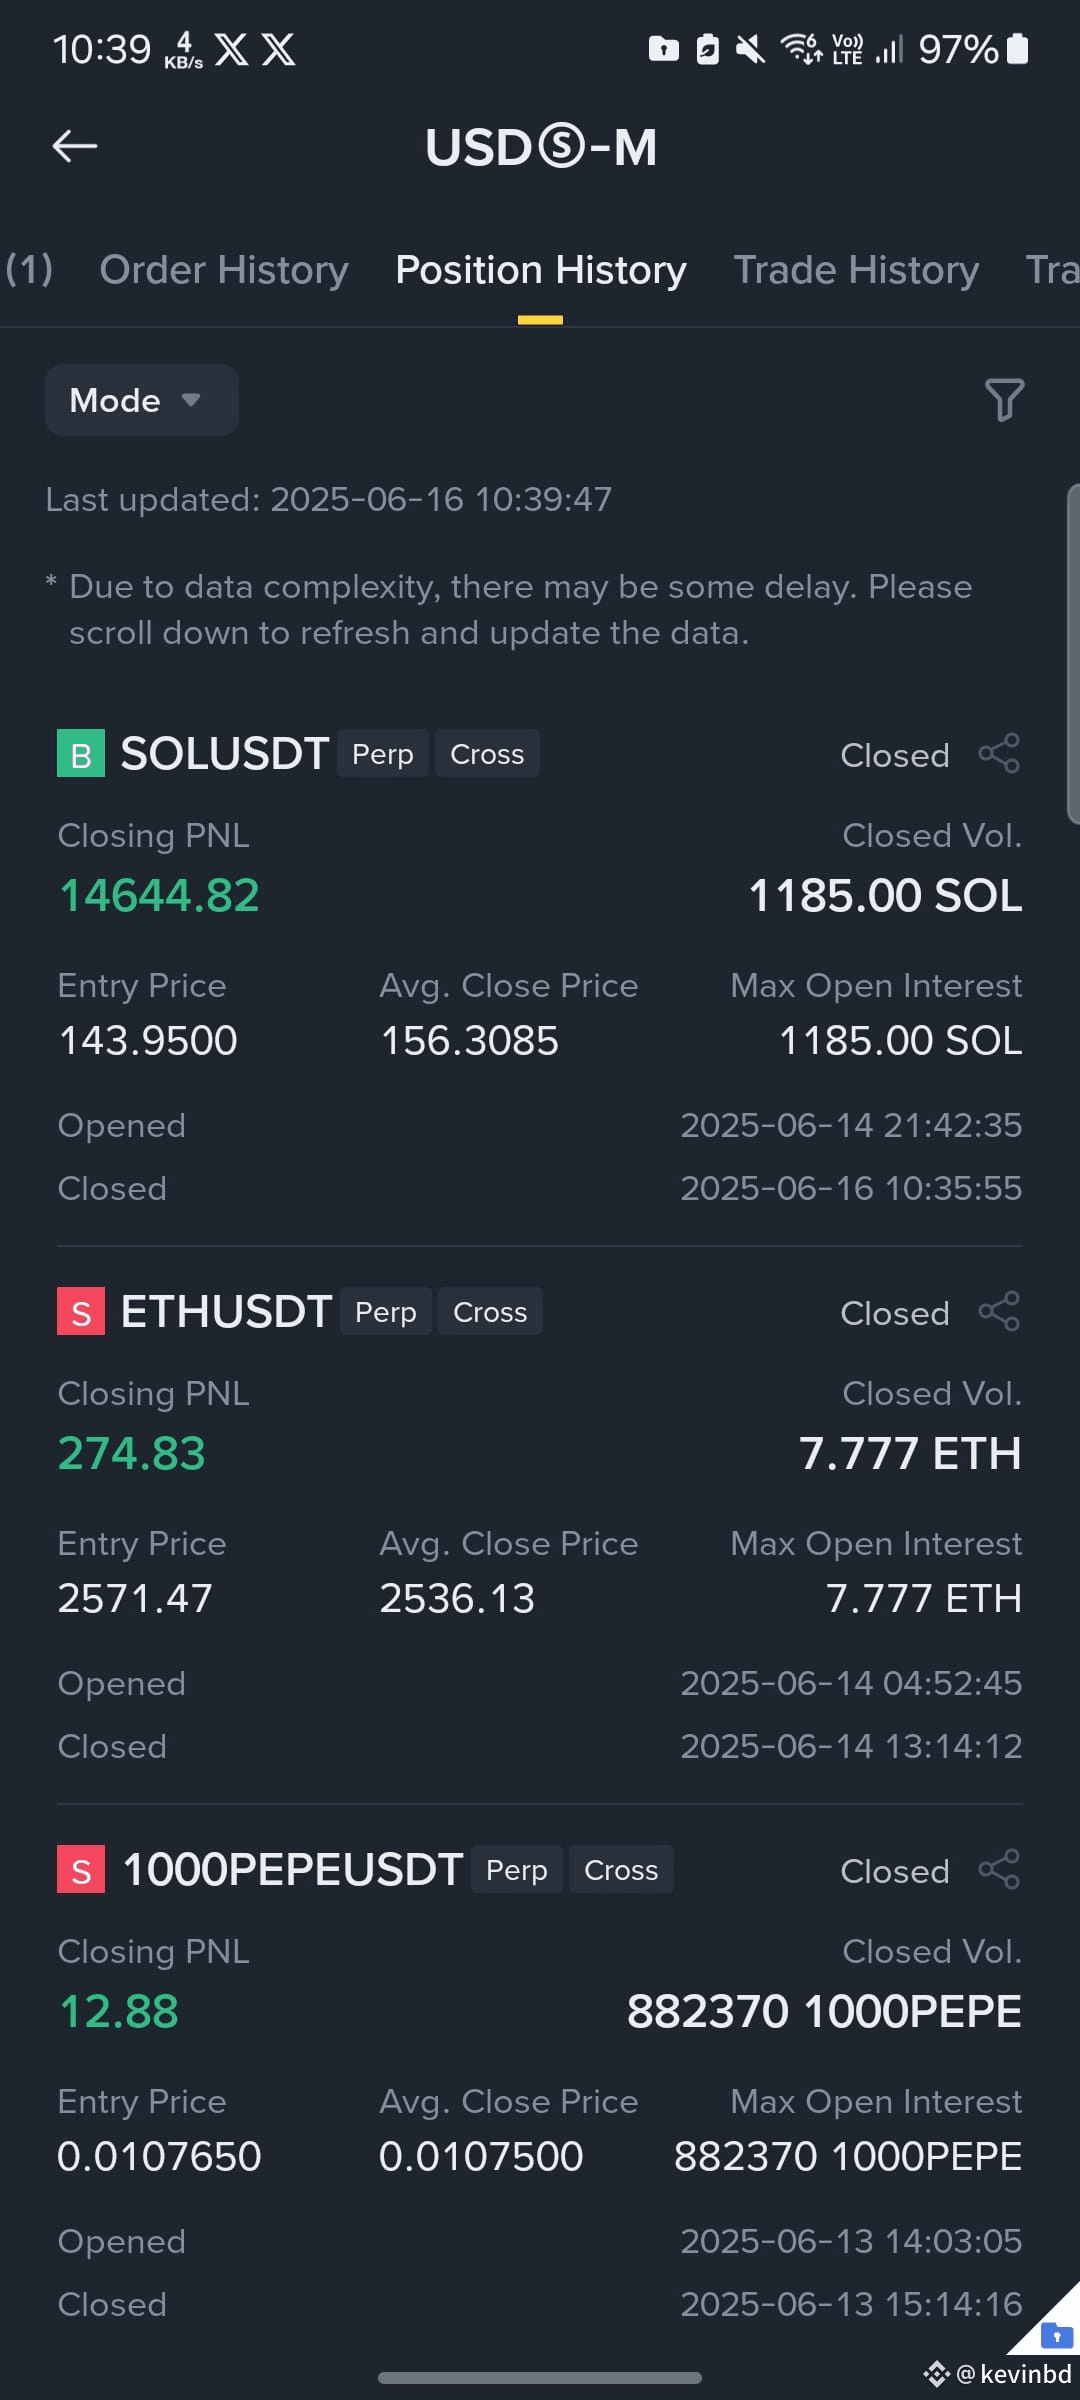1080x2400 pixels.
Task: Open the partially visible Tra... tab
Action: click(x=1052, y=270)
